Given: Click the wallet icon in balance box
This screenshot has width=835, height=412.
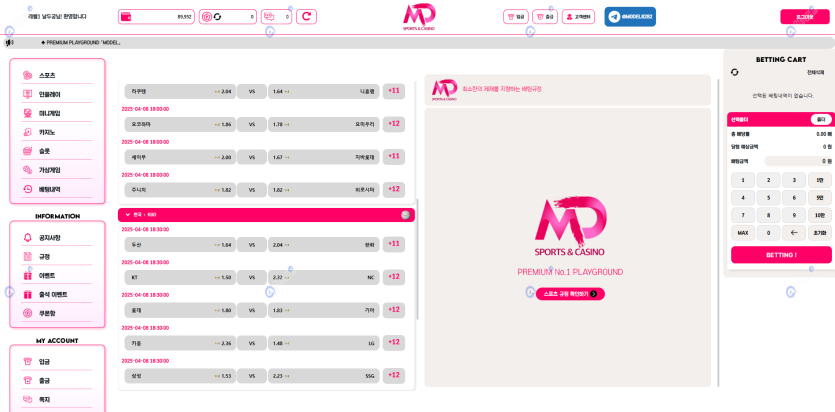Looking at the screenshot, I should 126,17.
